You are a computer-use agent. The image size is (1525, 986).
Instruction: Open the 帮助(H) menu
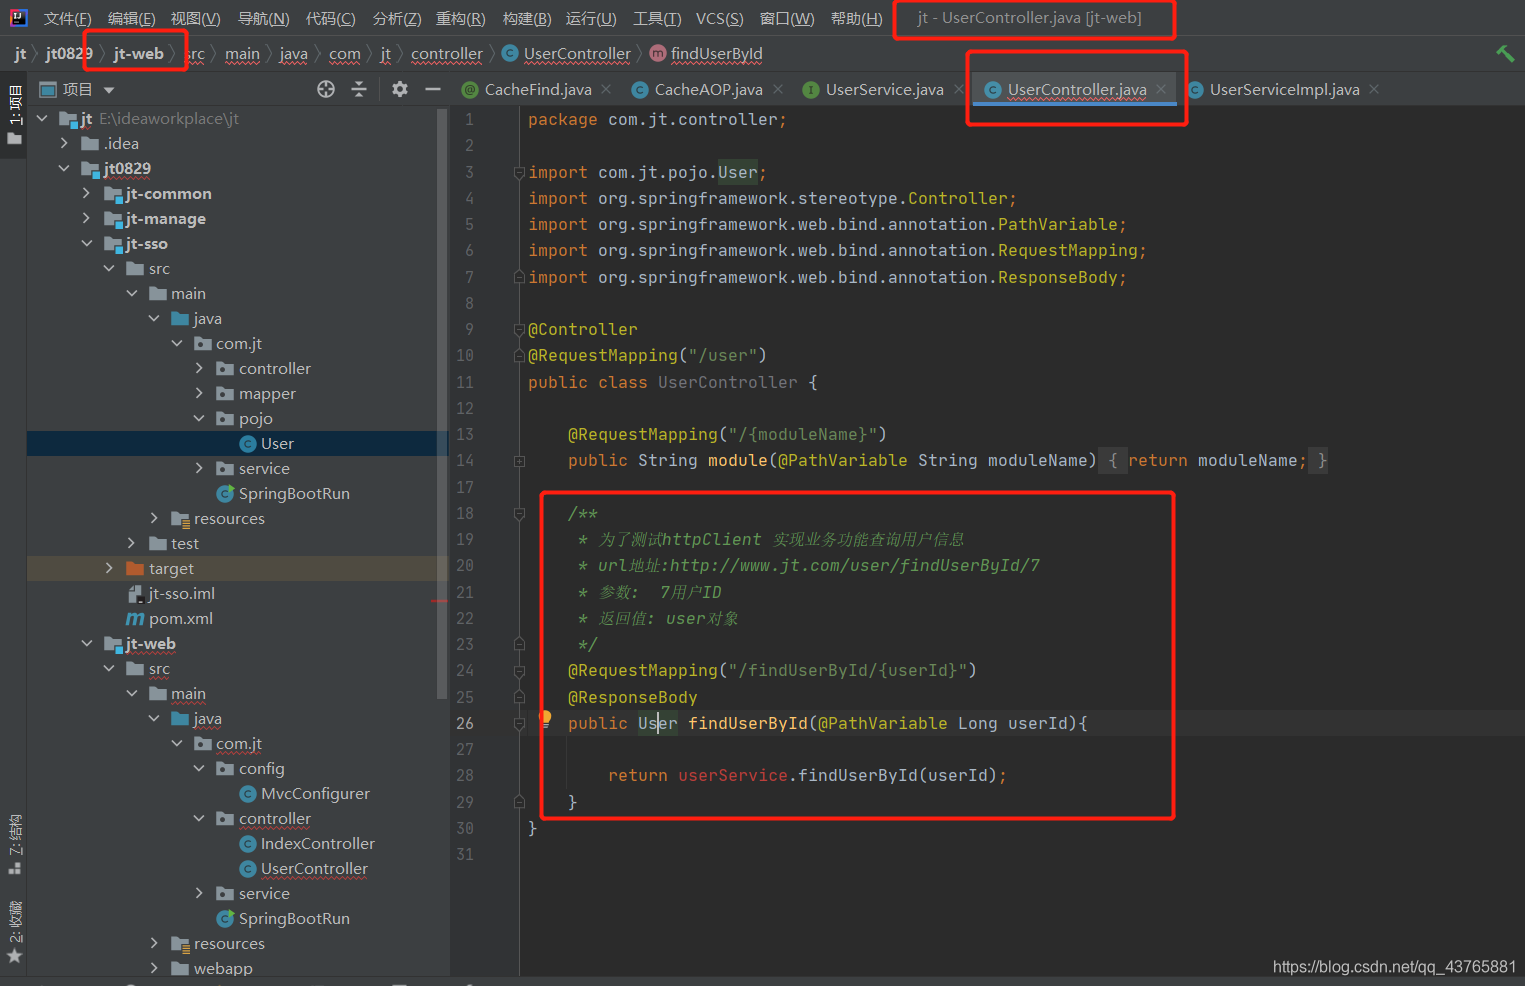(856, 18)
